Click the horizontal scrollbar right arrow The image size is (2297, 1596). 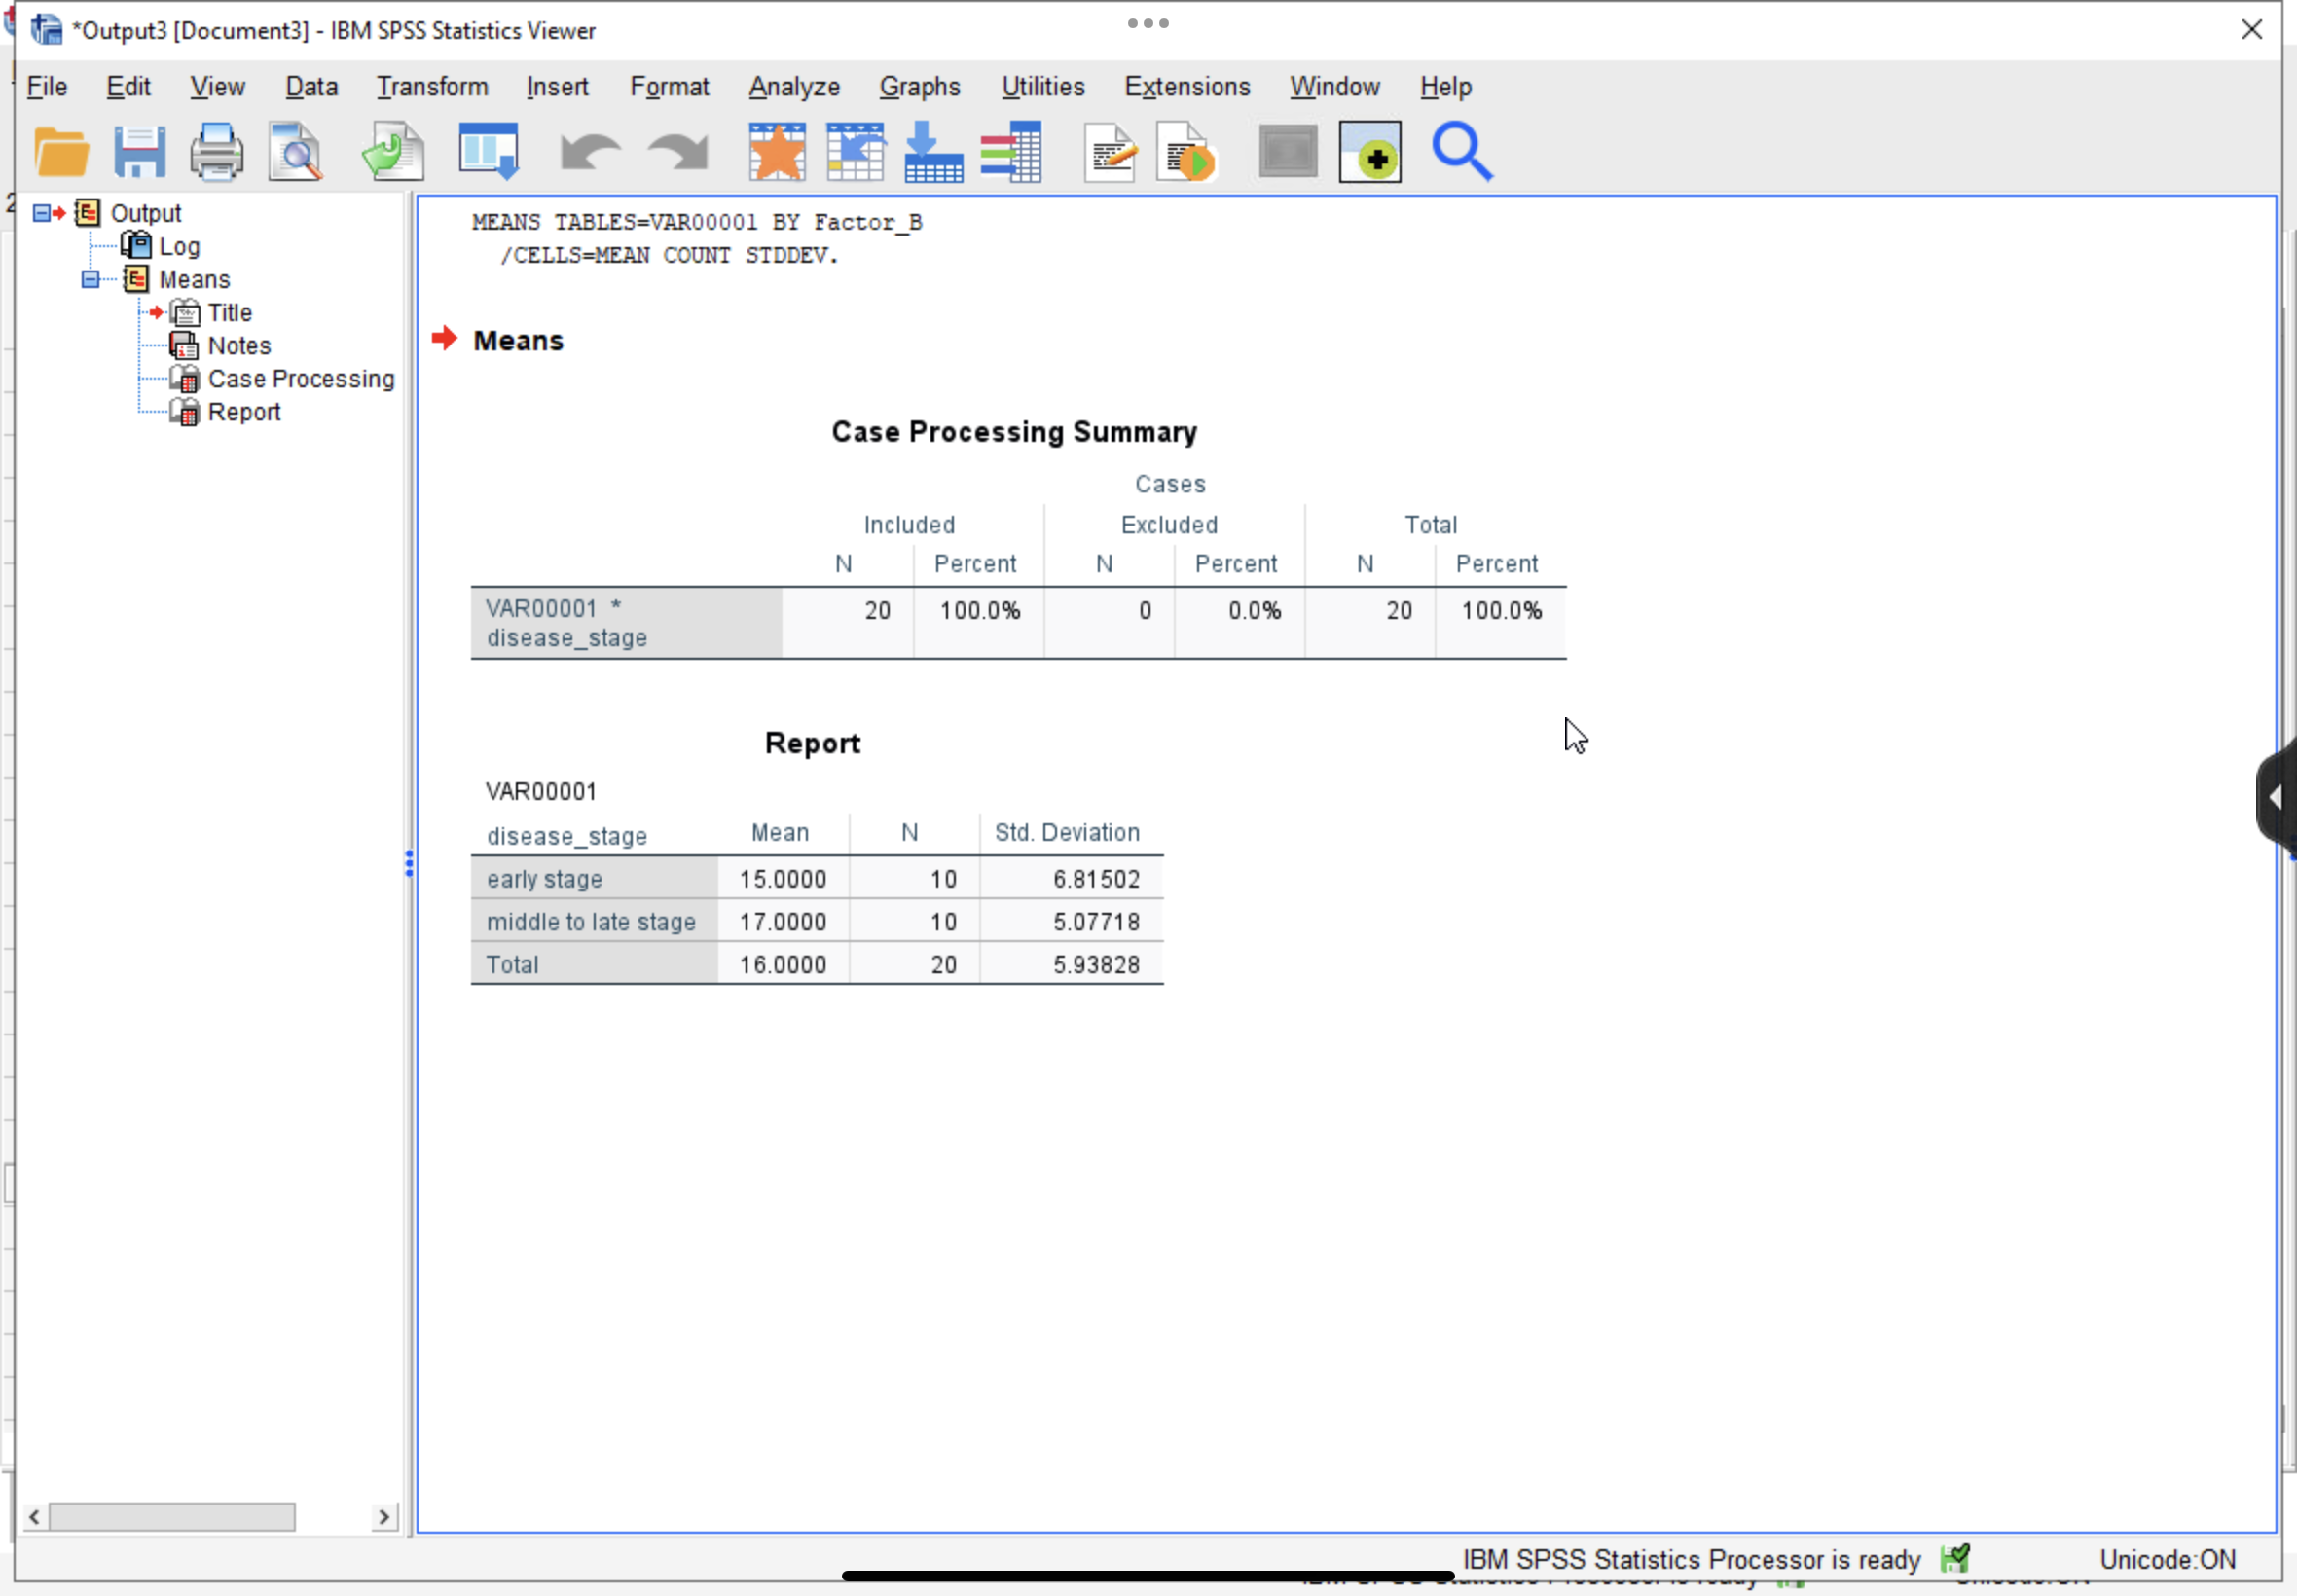386,1516
